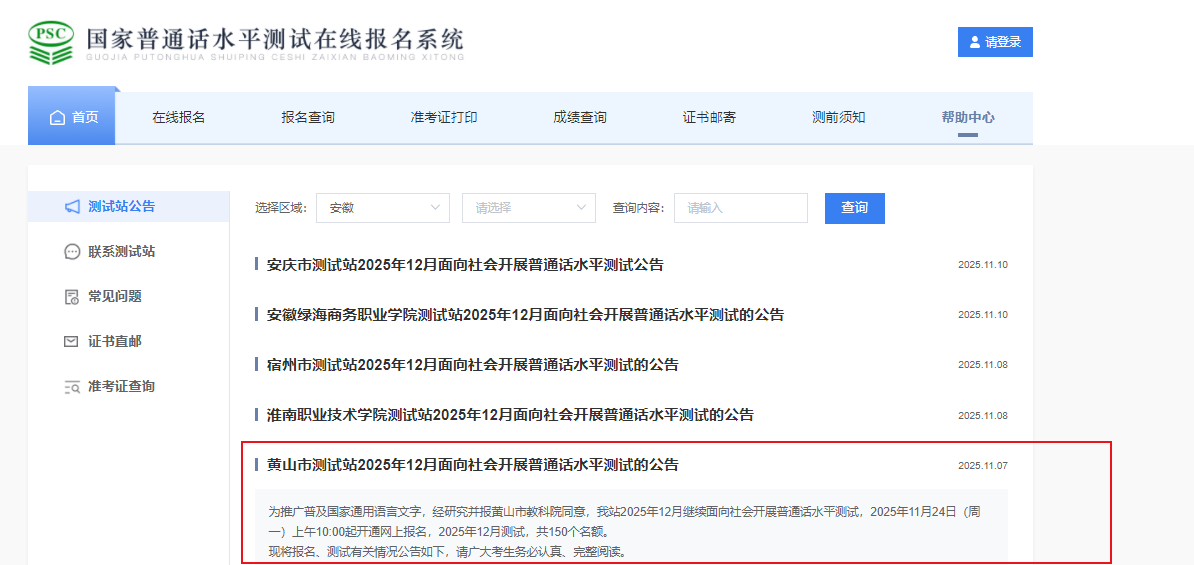
Task: Focus the 查询内容 search input field
Action: pos(740,208)
